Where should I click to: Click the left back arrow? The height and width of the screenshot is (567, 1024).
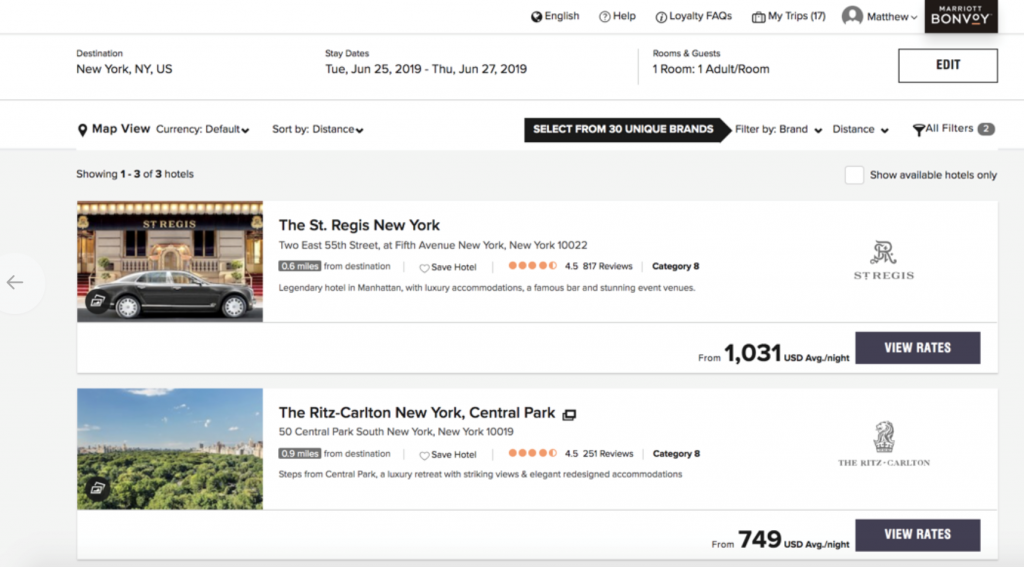click(x=15, y=282)
